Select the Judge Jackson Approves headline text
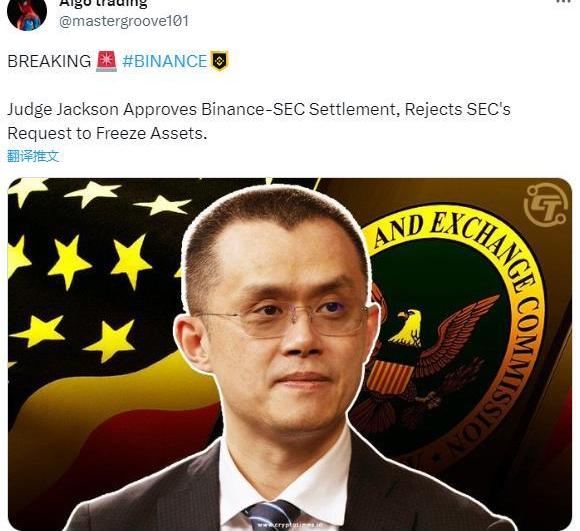The image size is (580, 531). [259, 109]
